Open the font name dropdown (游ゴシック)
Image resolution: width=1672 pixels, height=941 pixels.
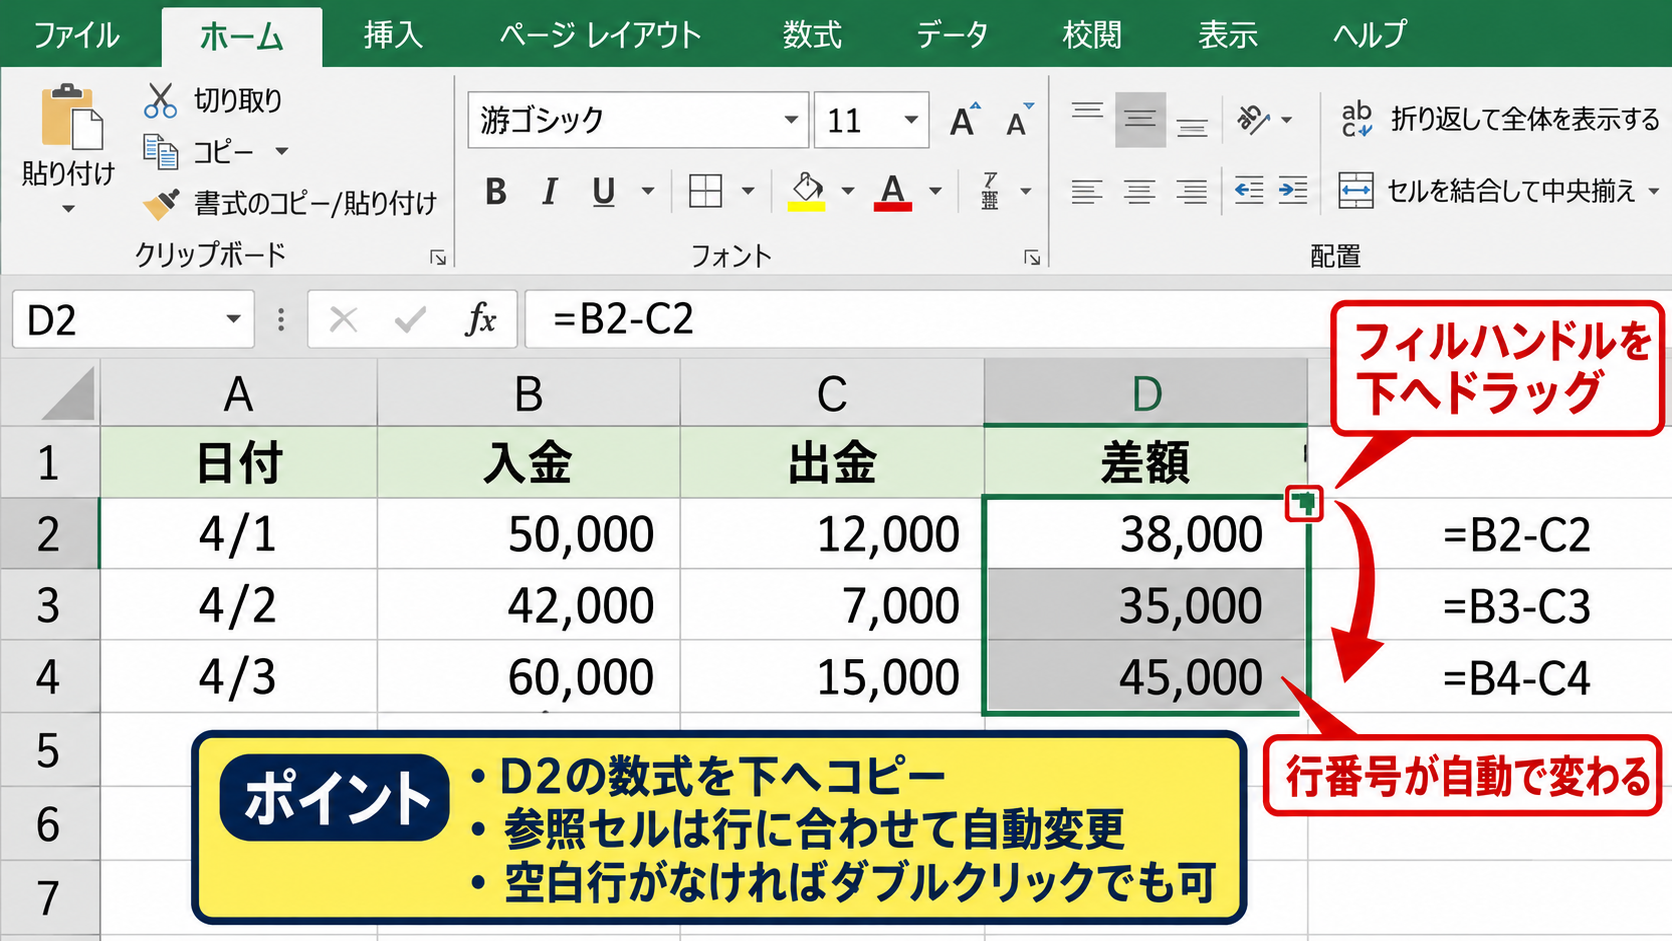pyautogui.click(x=791, y=120)
